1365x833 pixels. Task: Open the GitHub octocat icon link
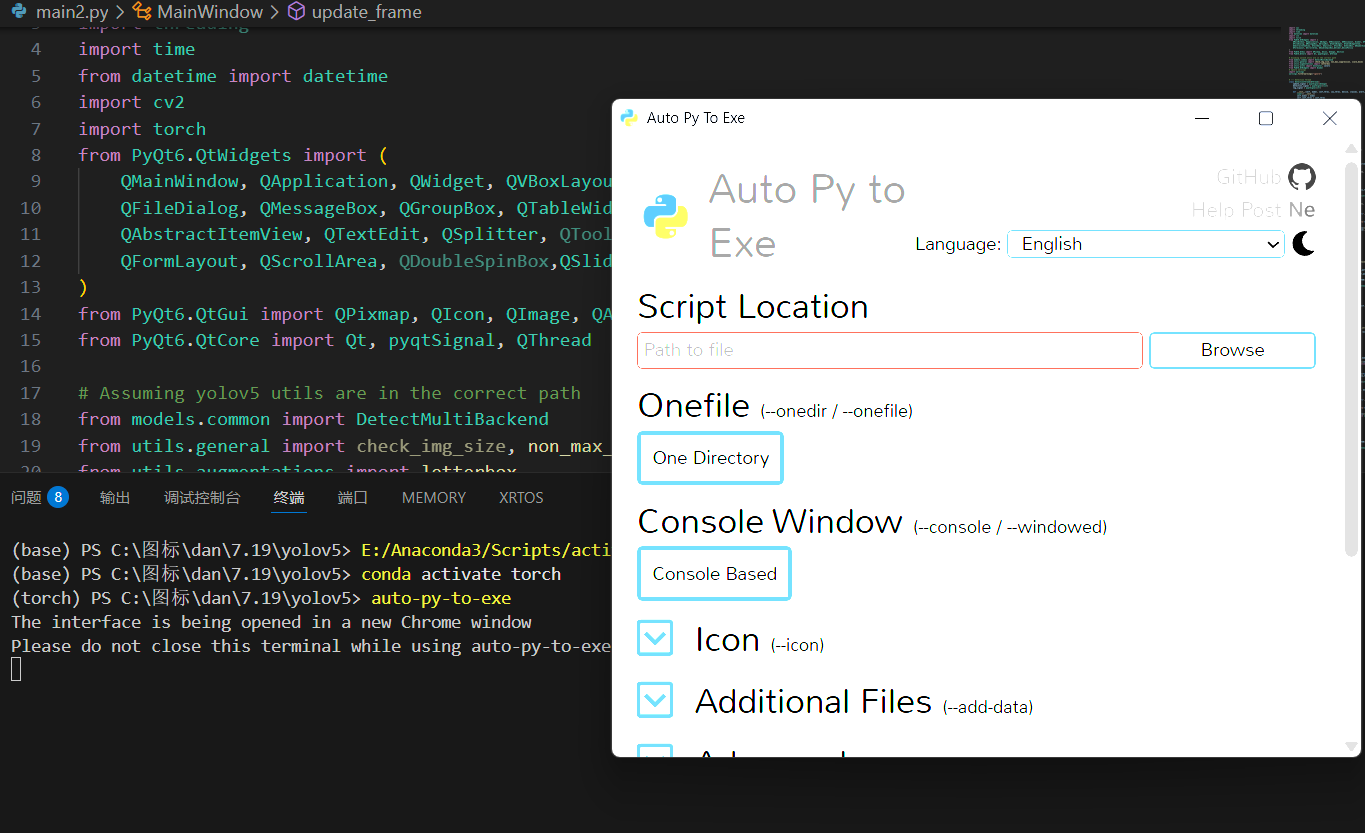point(1302,177)
